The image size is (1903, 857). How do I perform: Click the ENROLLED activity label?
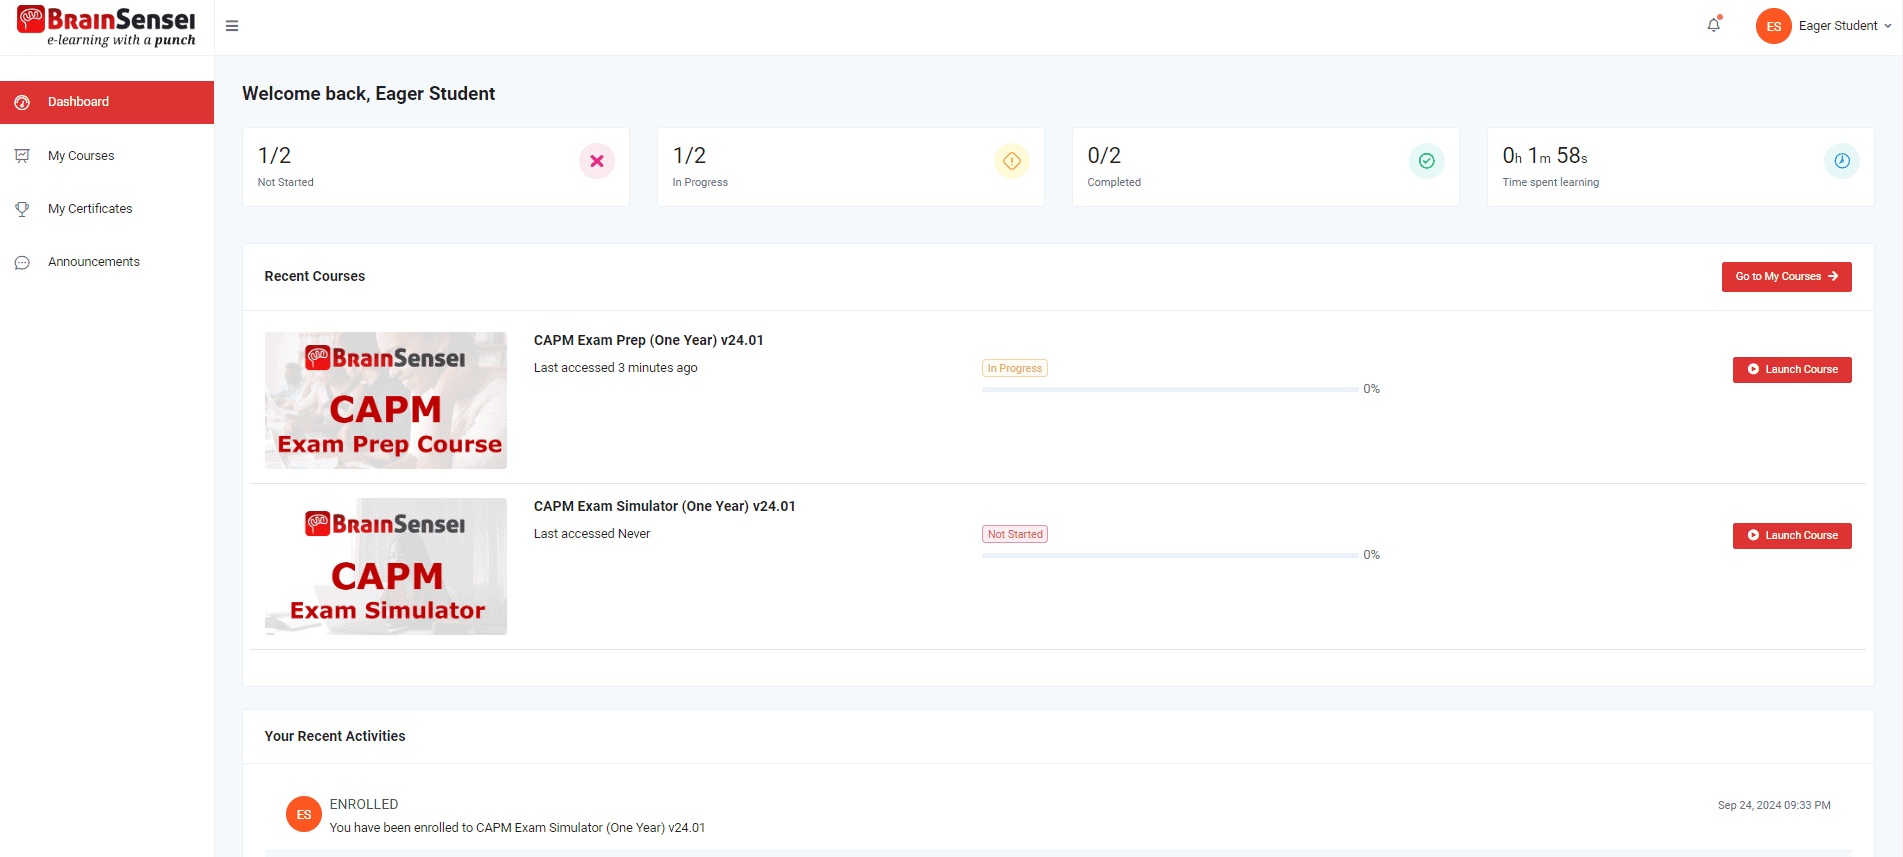[x=363, y=804]
